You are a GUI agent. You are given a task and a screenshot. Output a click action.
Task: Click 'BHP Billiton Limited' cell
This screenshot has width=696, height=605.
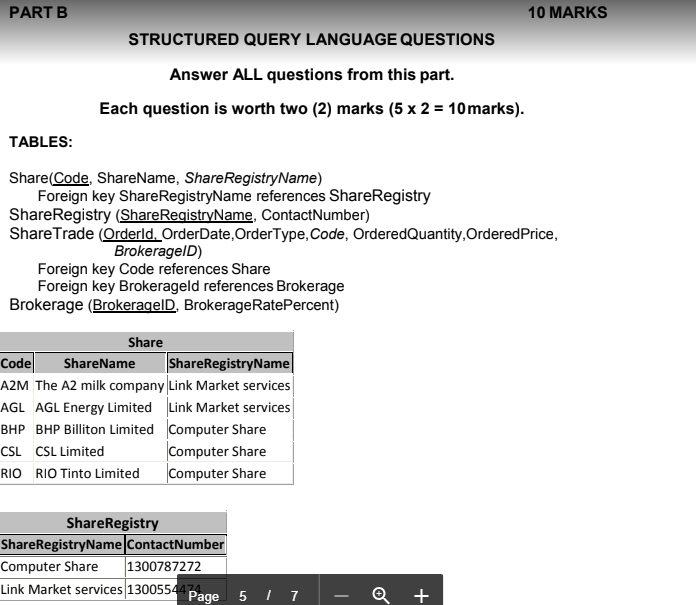(x=95, y=430)
